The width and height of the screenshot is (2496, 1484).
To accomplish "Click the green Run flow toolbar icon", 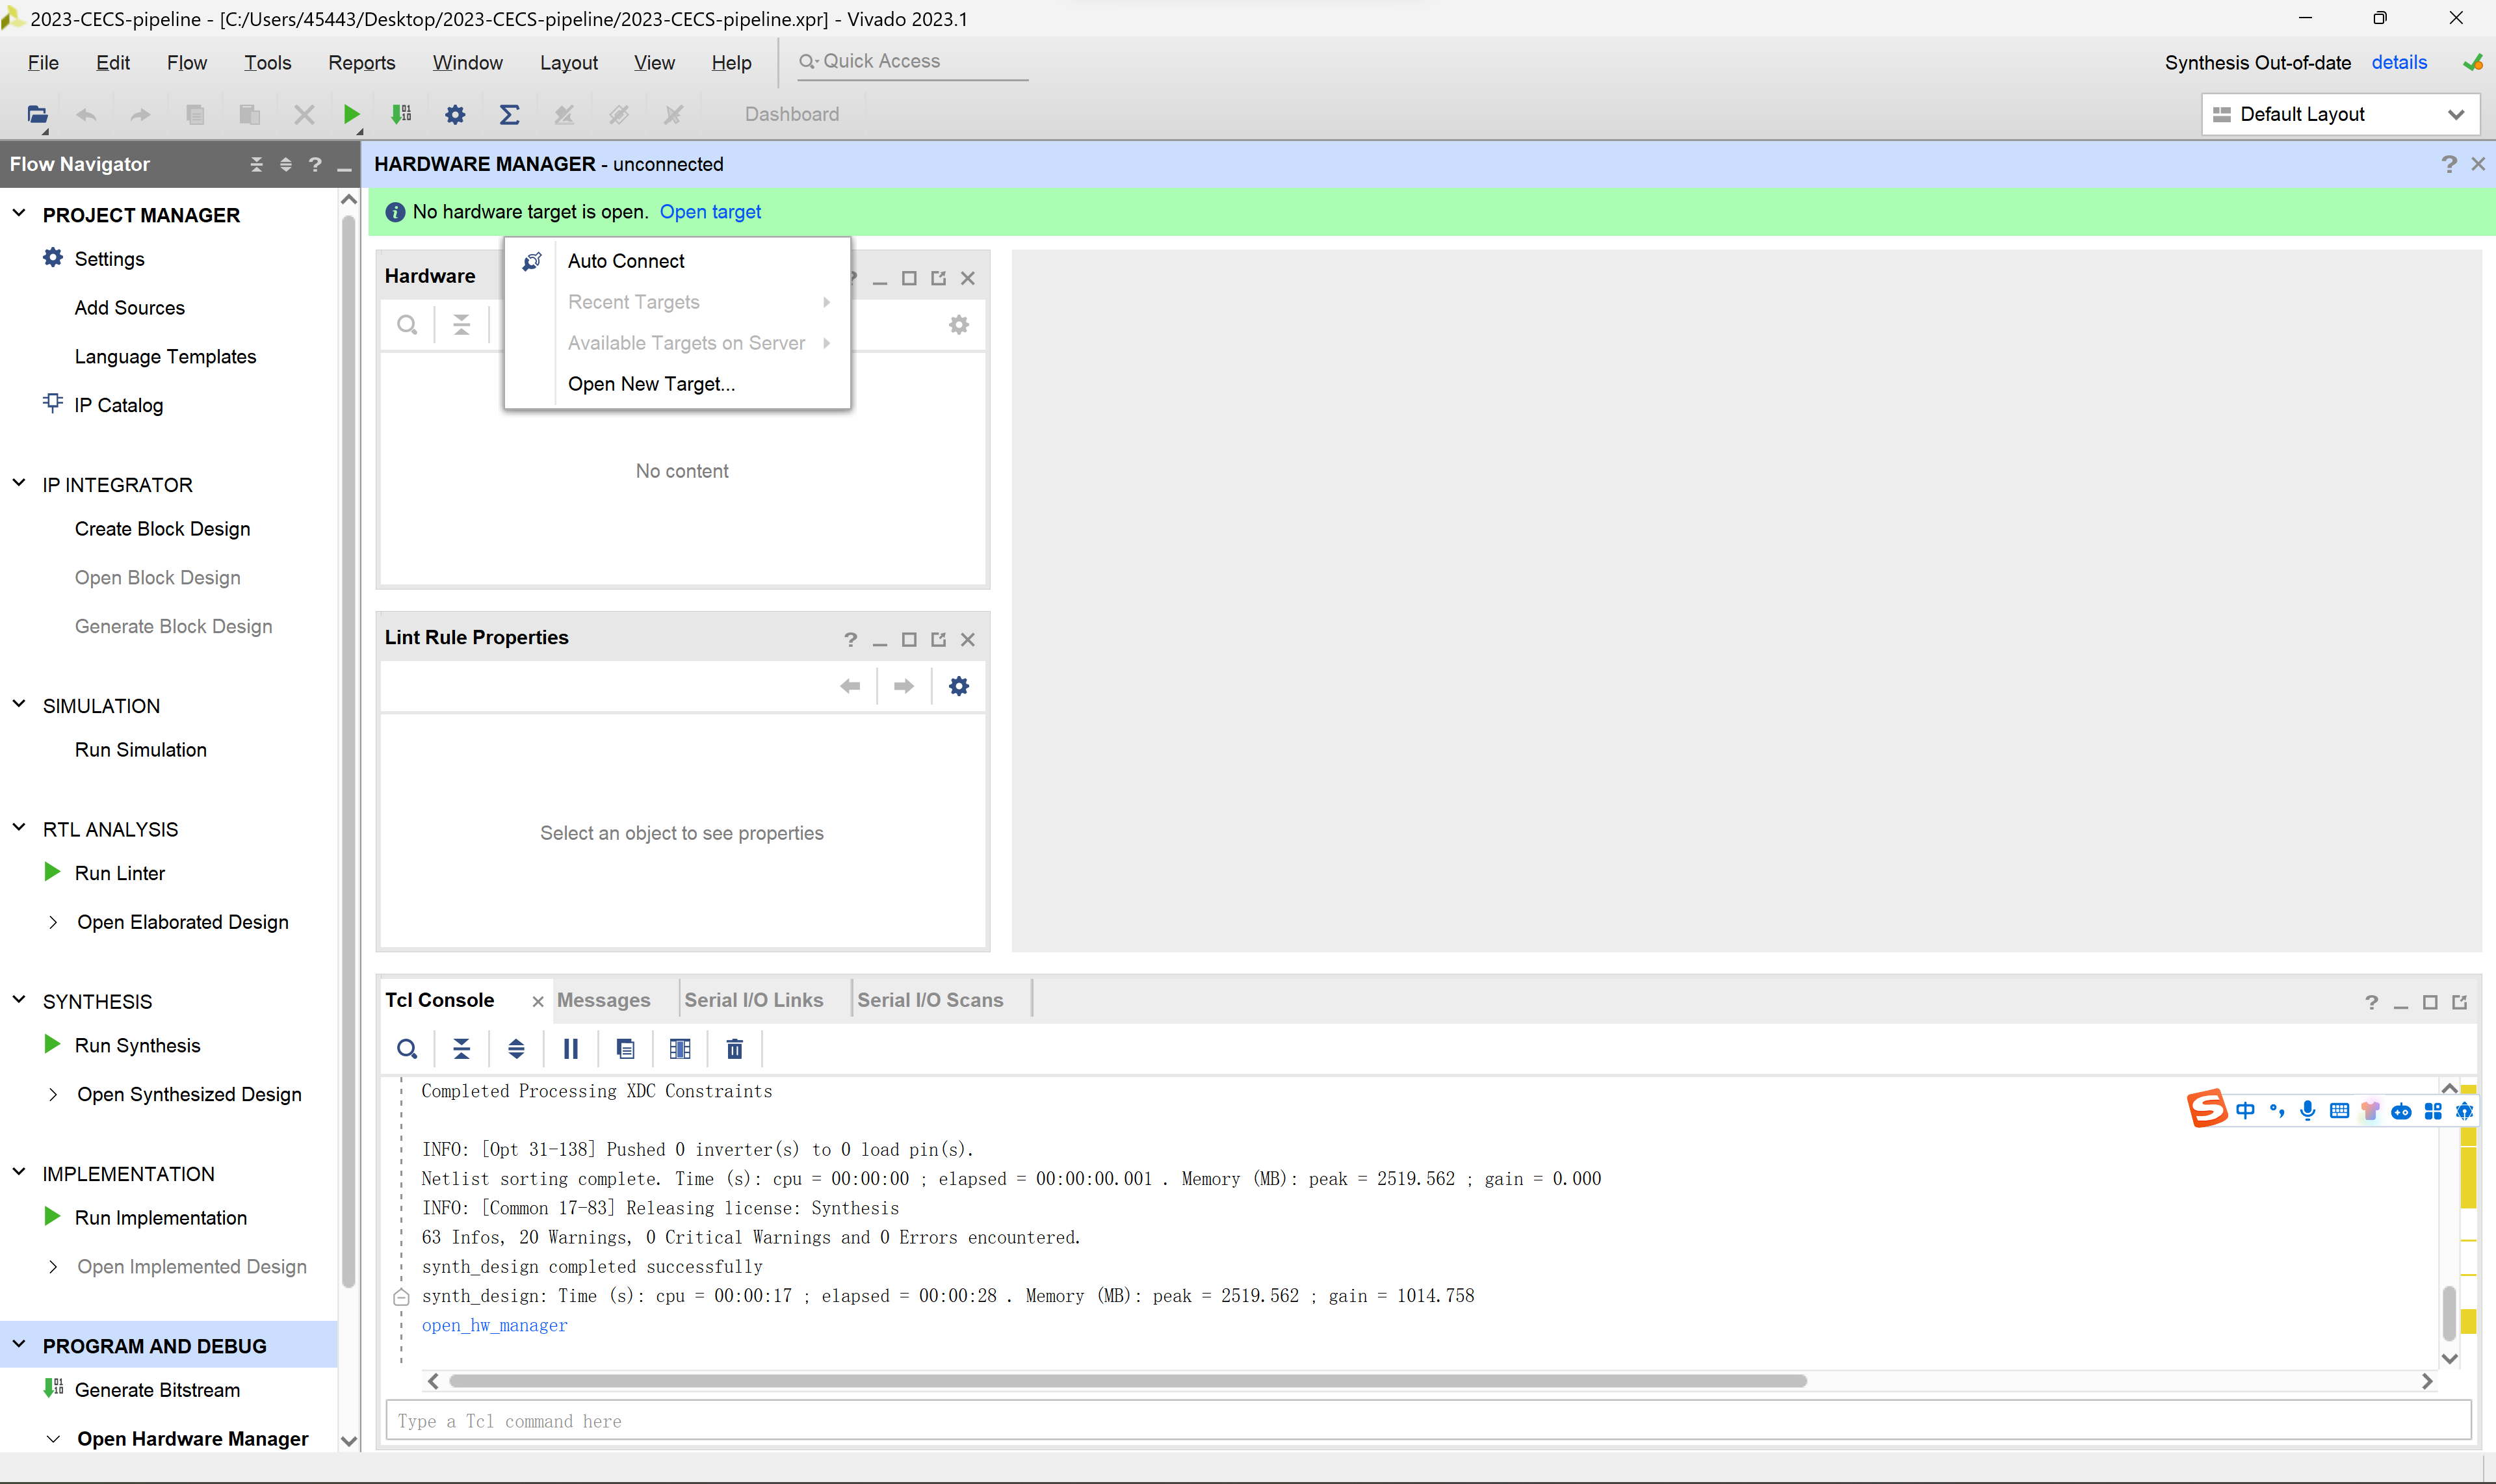I will [x=351, y=114].
